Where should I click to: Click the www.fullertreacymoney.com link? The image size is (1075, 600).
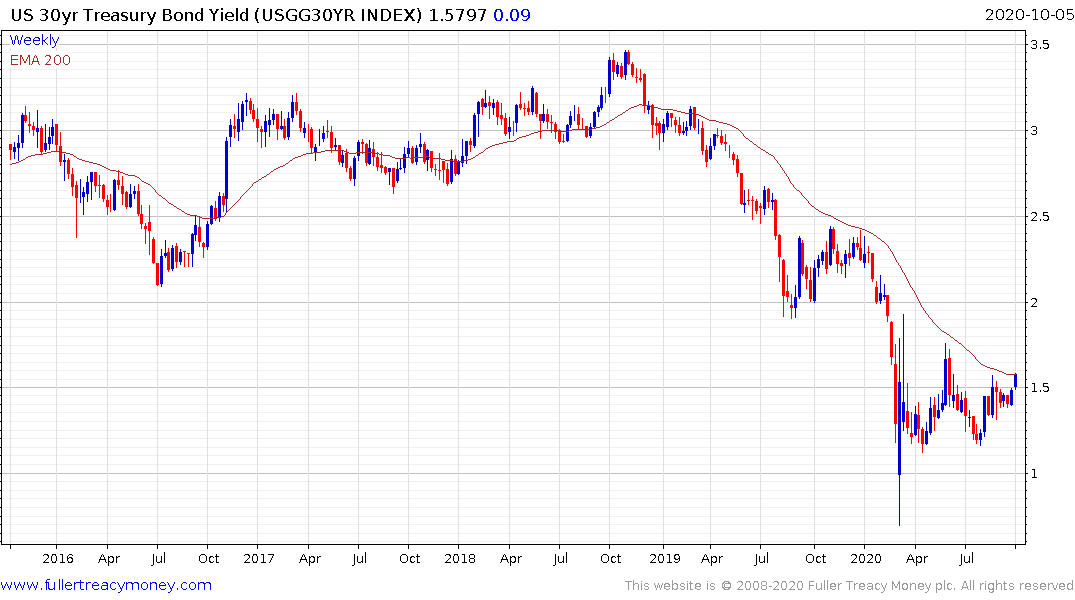(106, 585)
